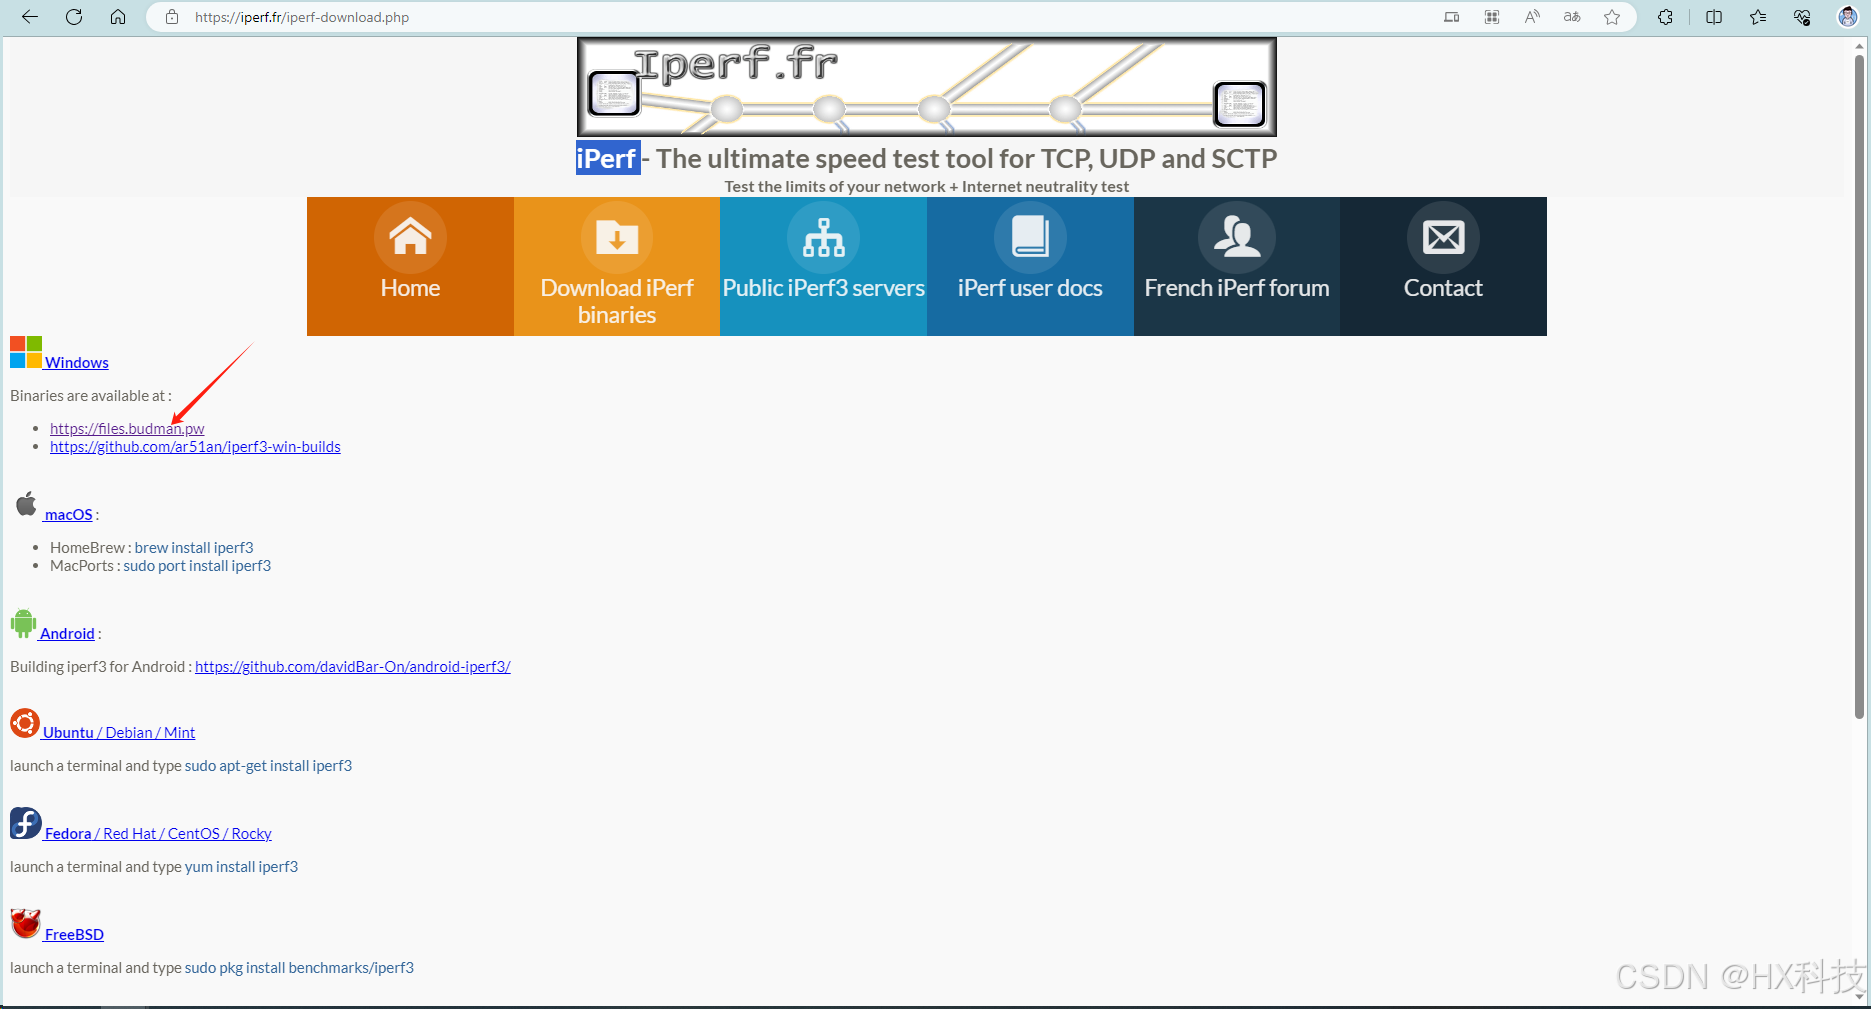Click the envelope icon for Contact
Image resolution: width=1871 pixels, height=1009 pixels.
[x=1443, y=237]
